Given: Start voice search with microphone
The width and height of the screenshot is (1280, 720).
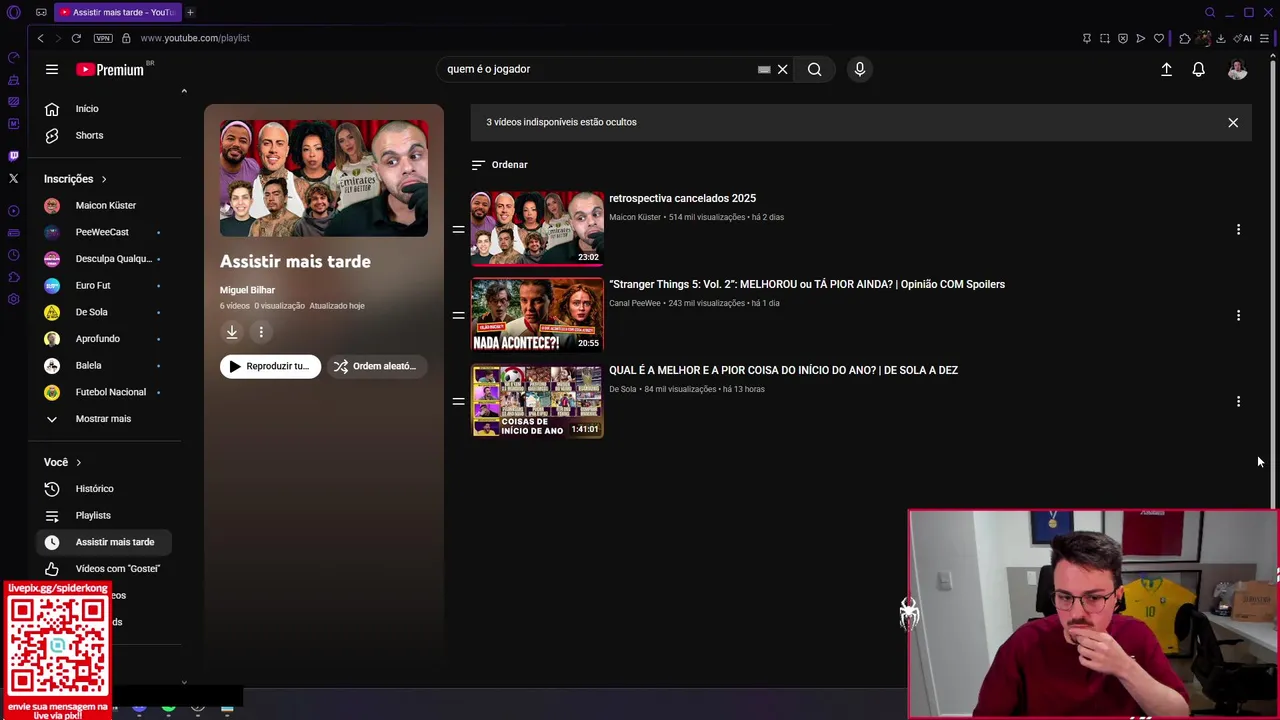Looking at the screenshot, I should coord(859,69).
